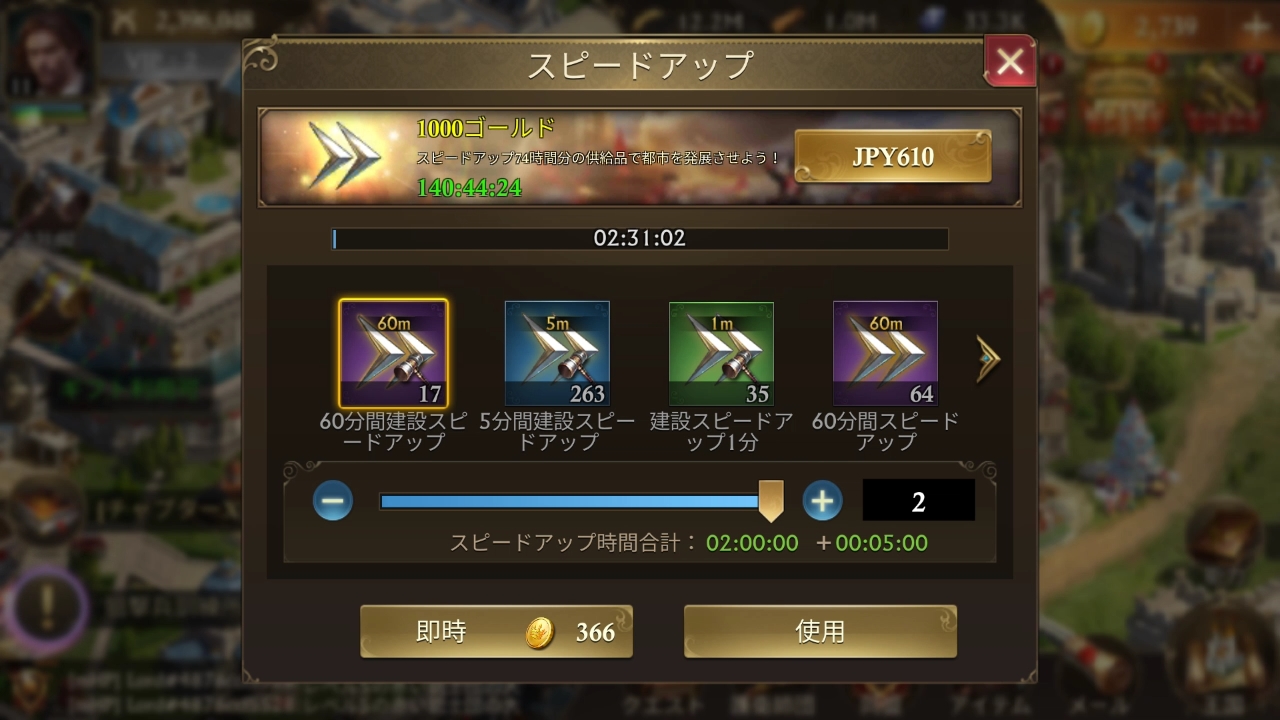The image size is (1280, 720).
Task: Close the スピードアップ dialog
Action: [1010, 62]
